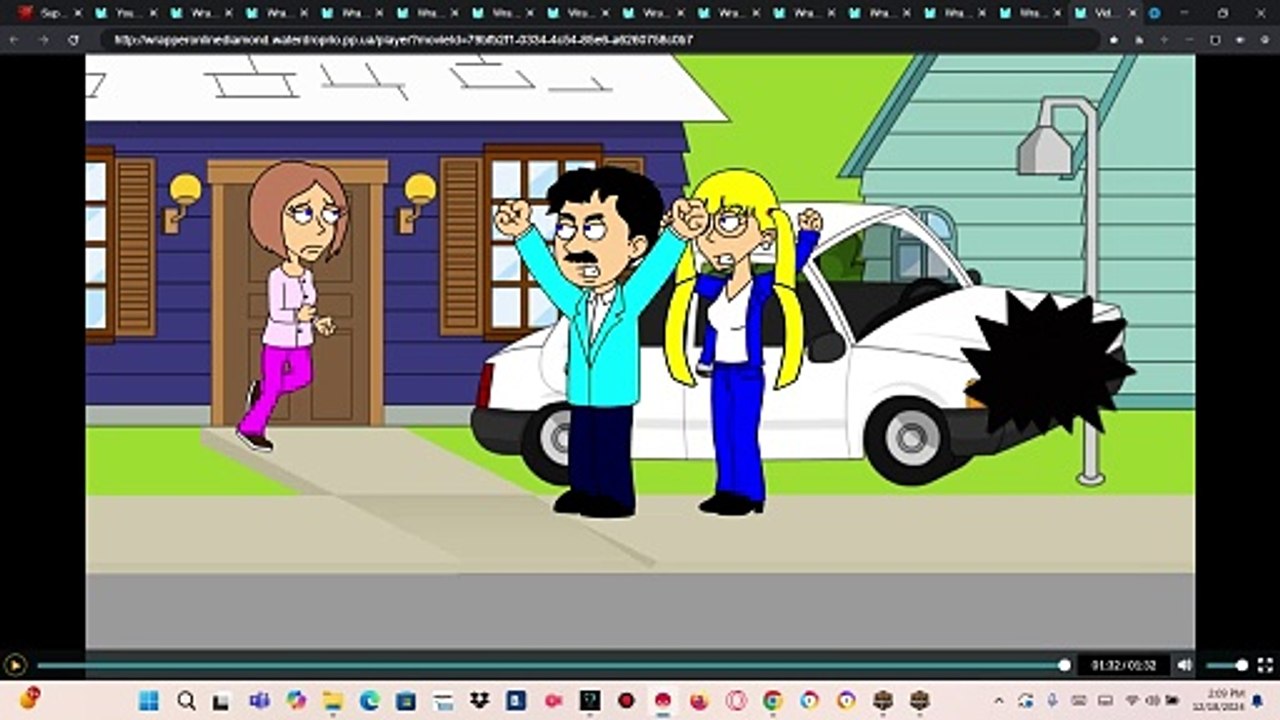Open Google Chrome from the taskbar

point(772,700)
